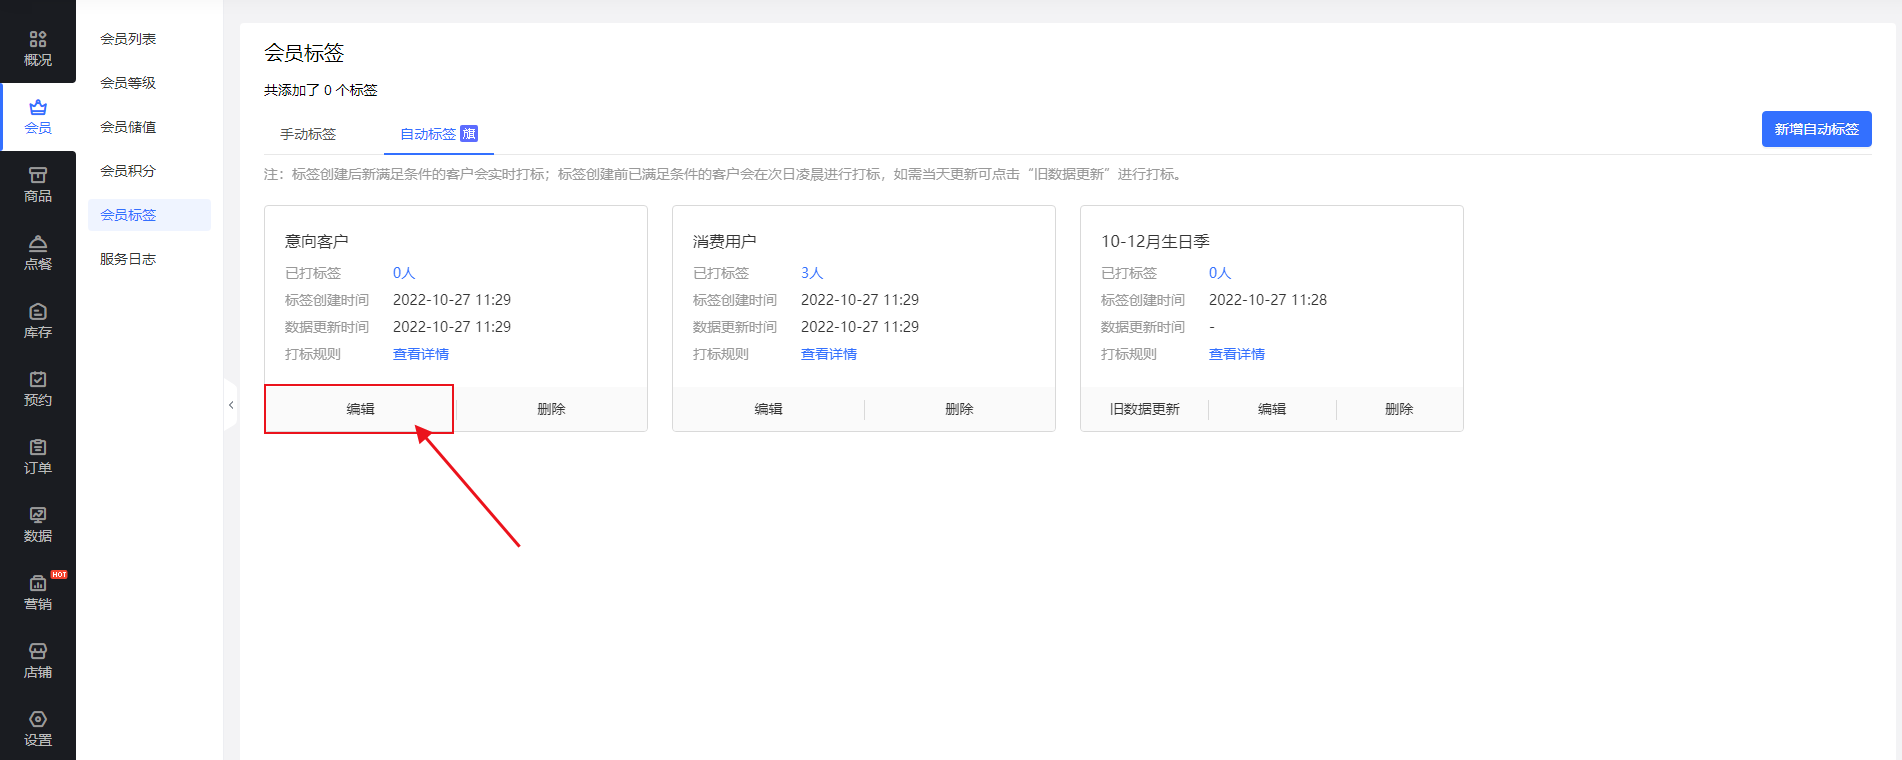Viewport: 1902px width, 760px height.
Task: Open 营销 marketing icon with HOT badge
Action: click(x=38, y=593)
